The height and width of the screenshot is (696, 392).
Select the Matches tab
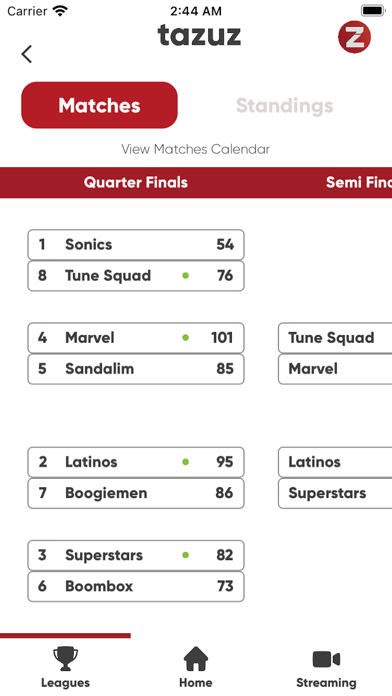[99, 105]
